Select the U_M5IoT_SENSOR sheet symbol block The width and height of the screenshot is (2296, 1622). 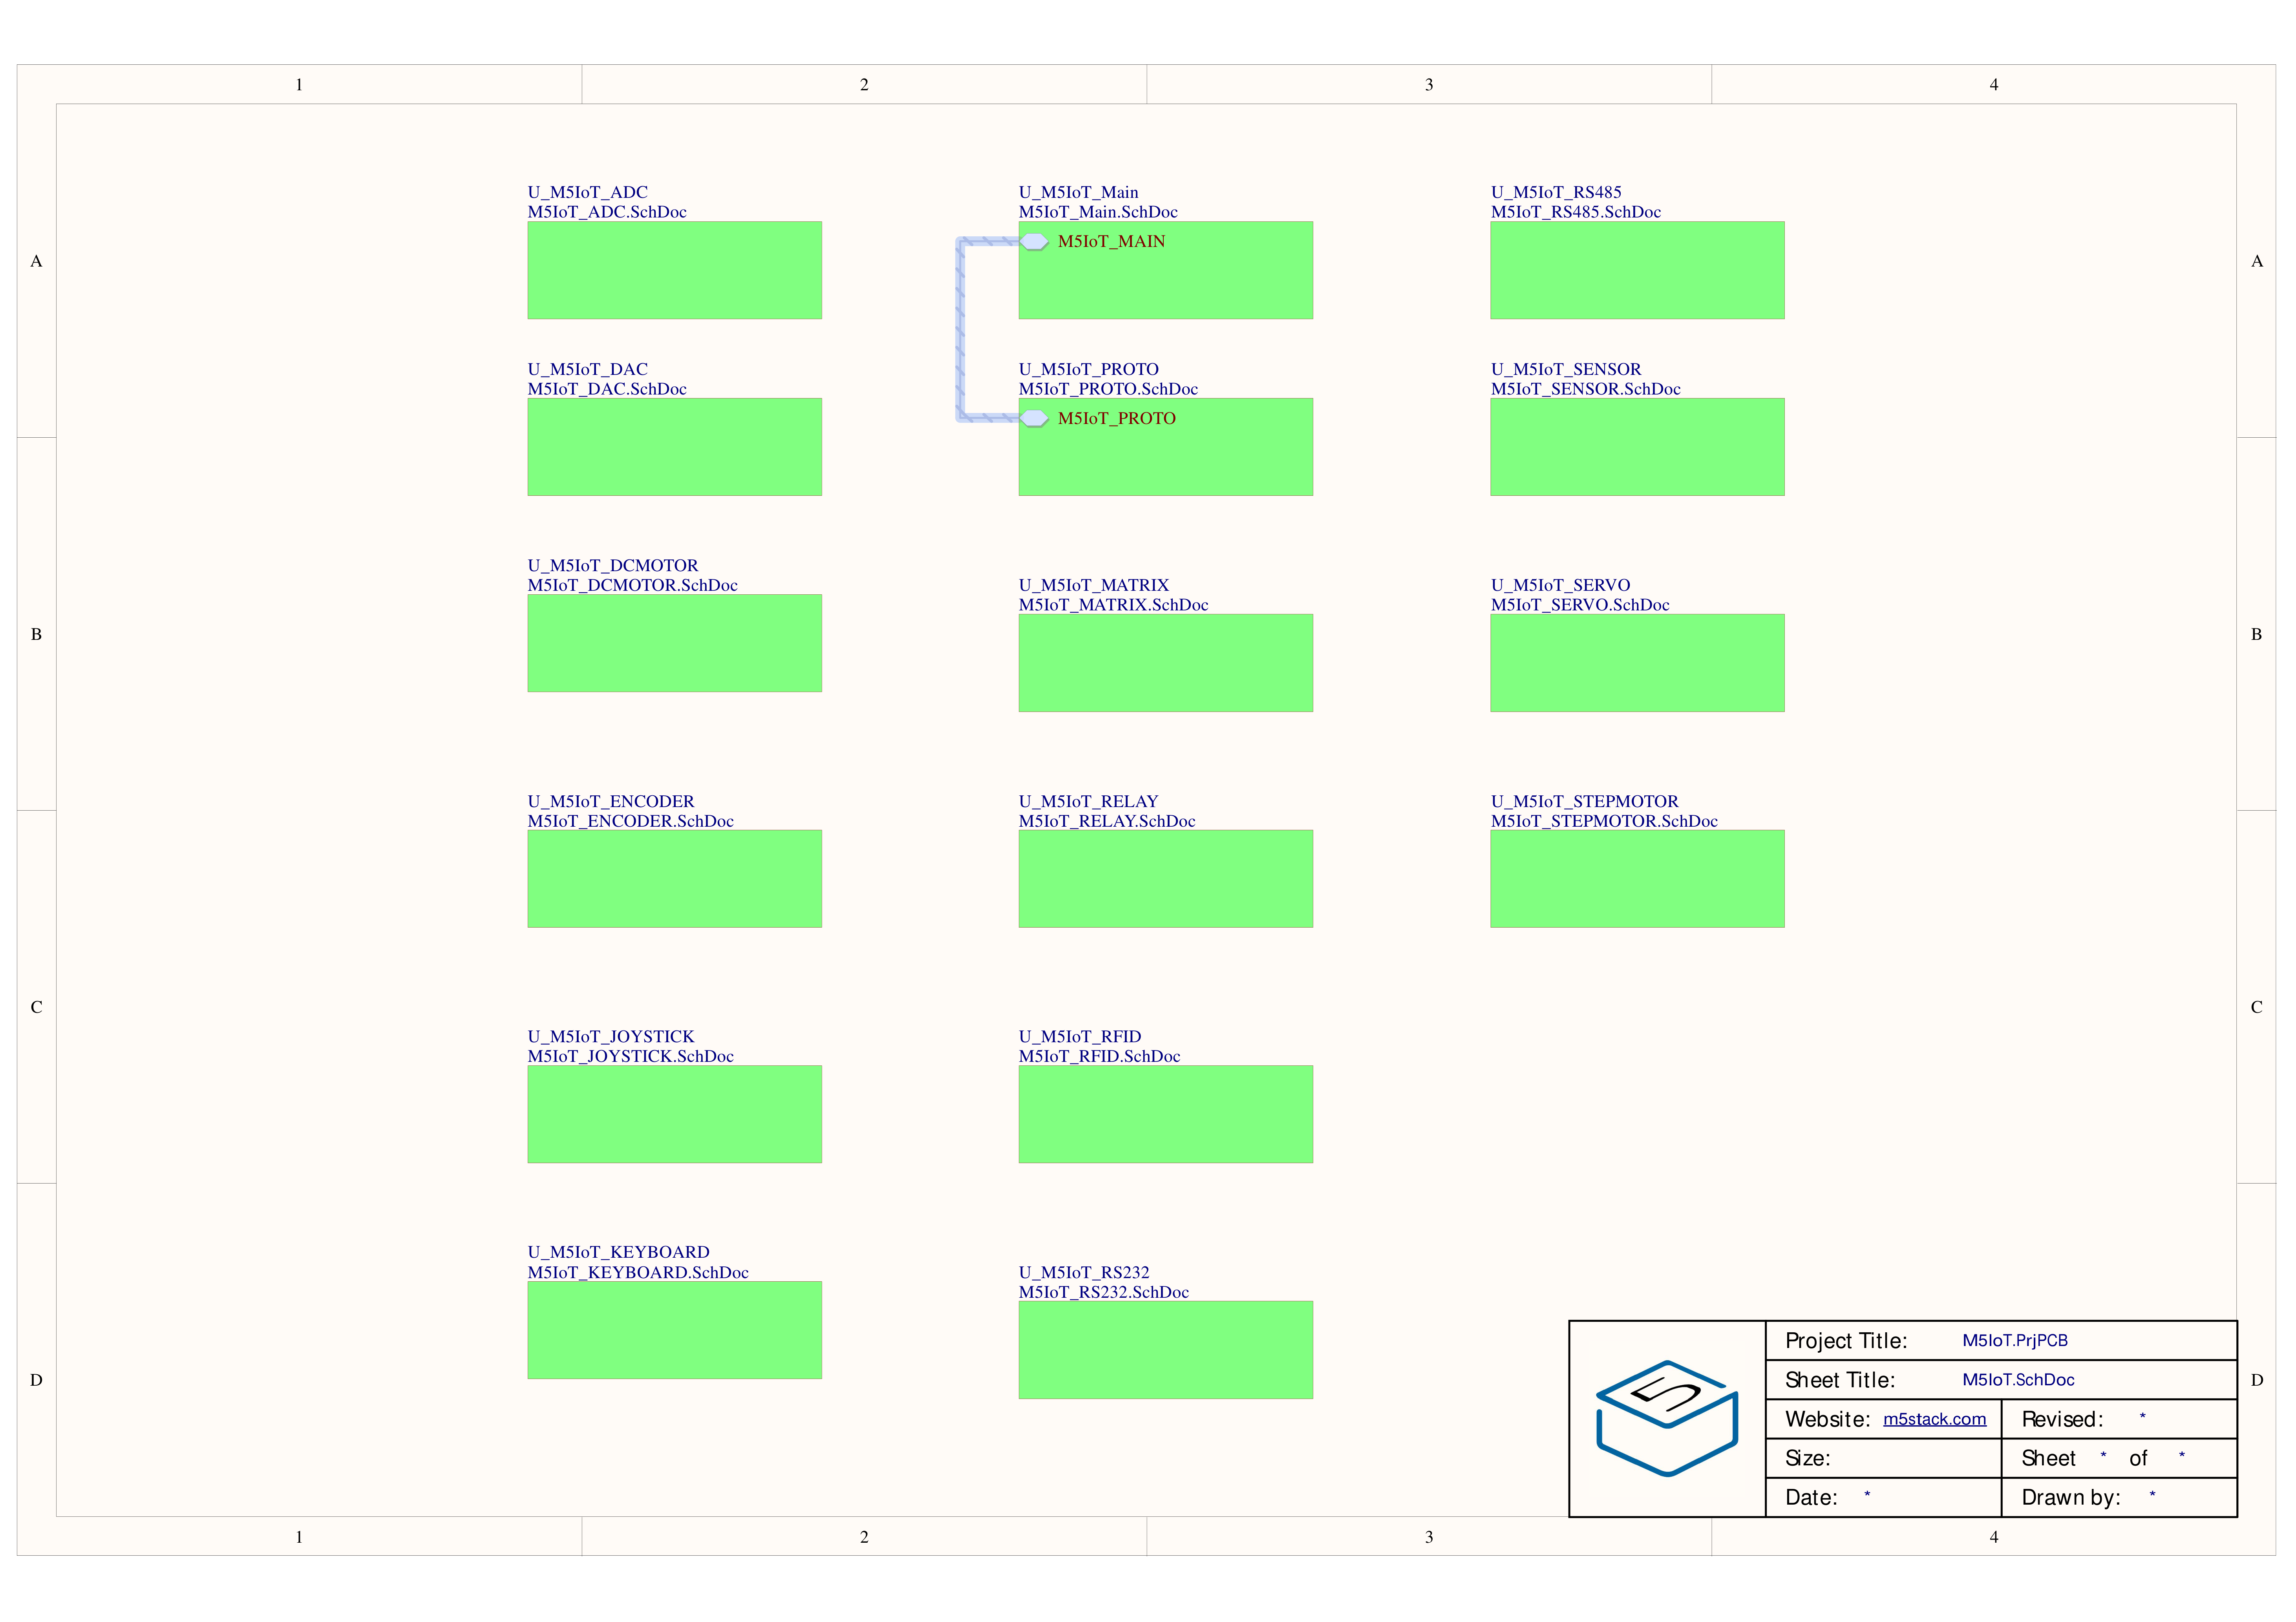[1637, 447]
